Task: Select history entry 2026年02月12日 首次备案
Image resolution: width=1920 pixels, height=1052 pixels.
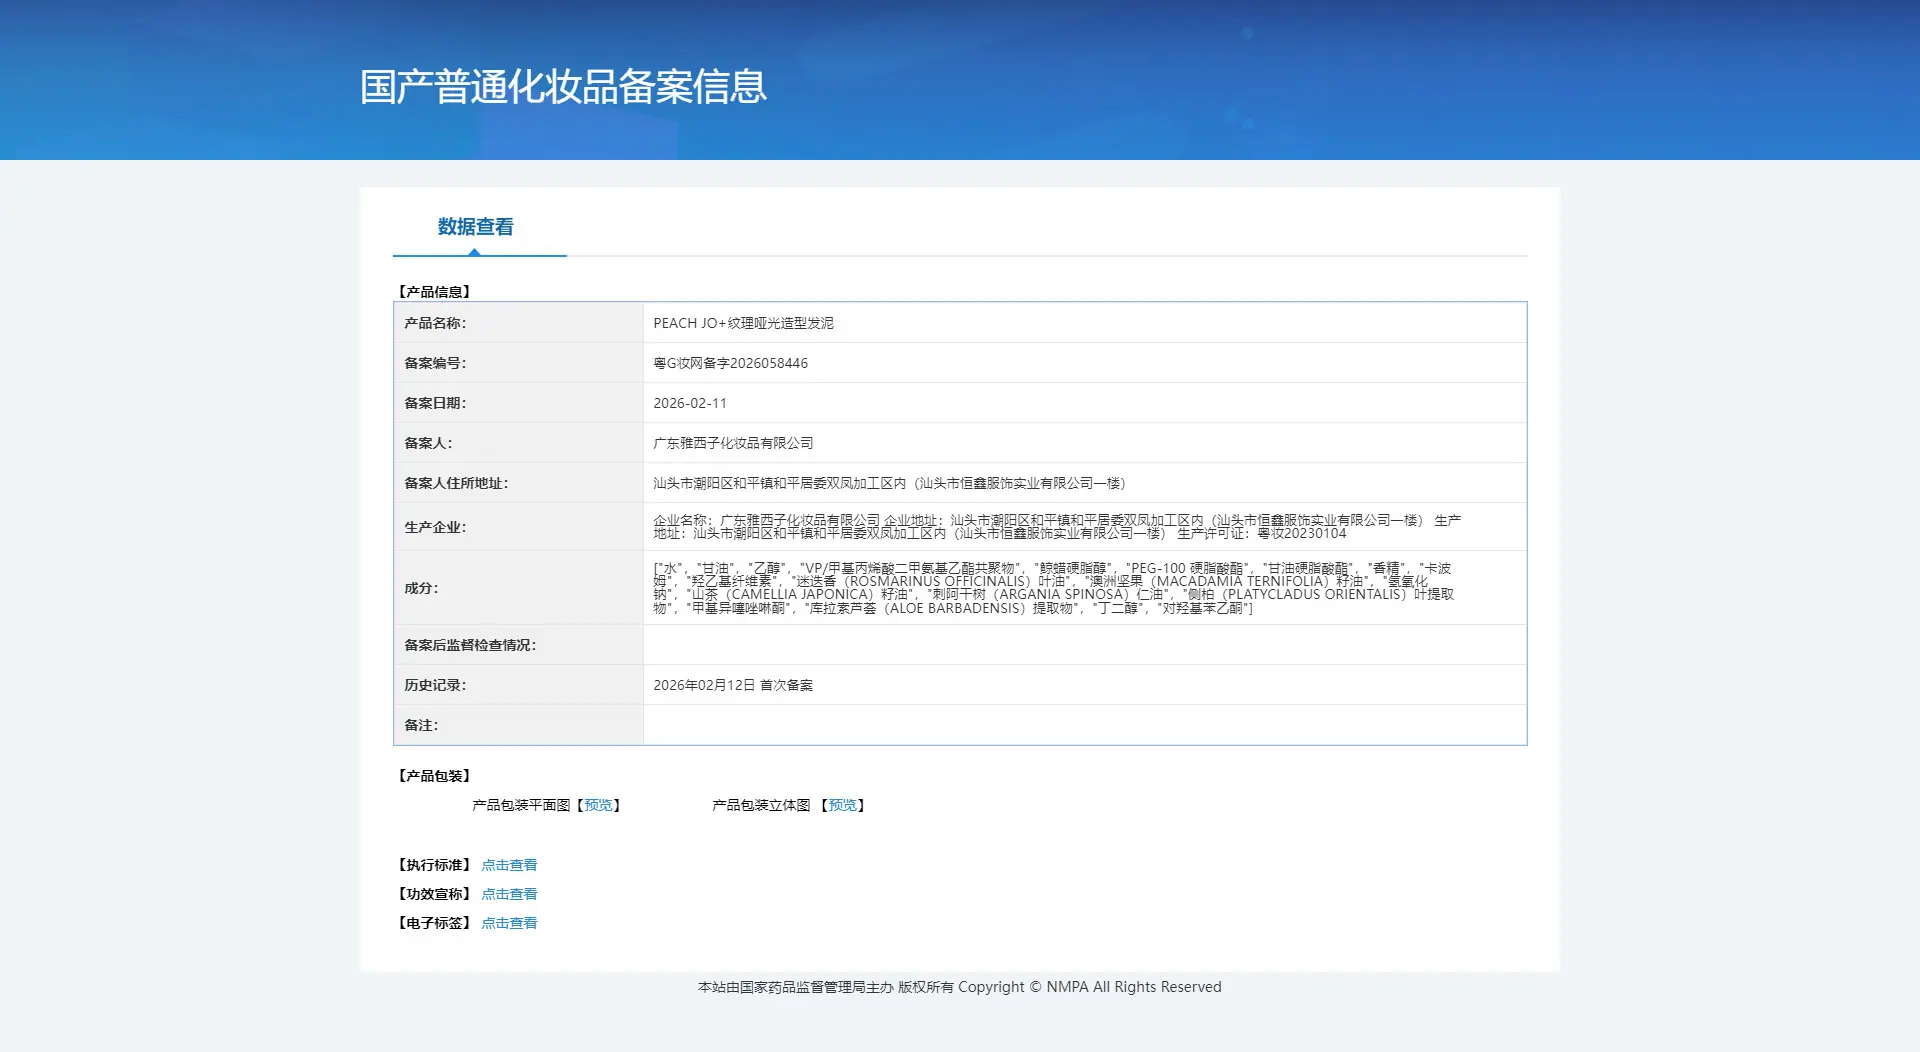Action: click(x=733, y=685)
